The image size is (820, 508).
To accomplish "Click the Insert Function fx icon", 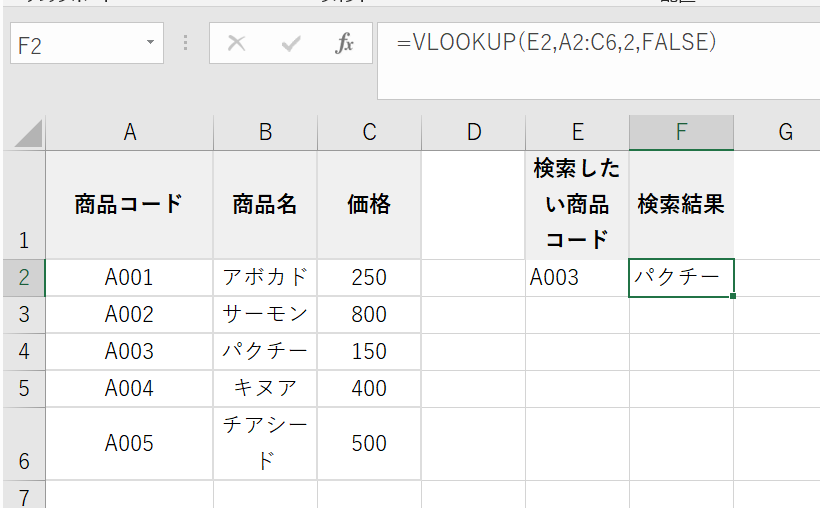I will (x=345, y=45).
